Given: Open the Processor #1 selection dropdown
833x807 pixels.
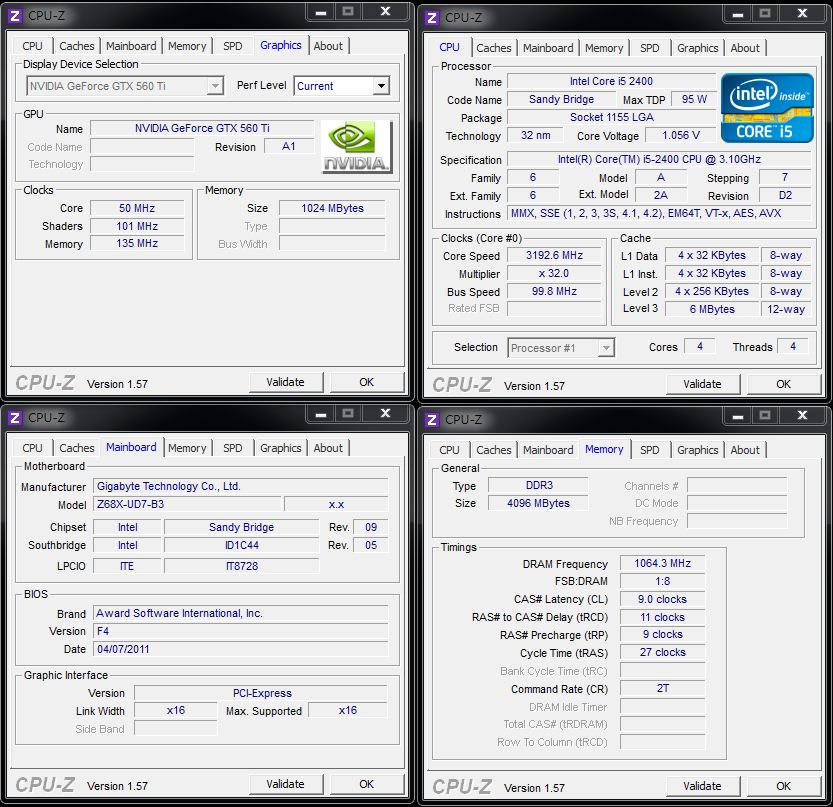Looking at the screenshot, I should 561,348.
